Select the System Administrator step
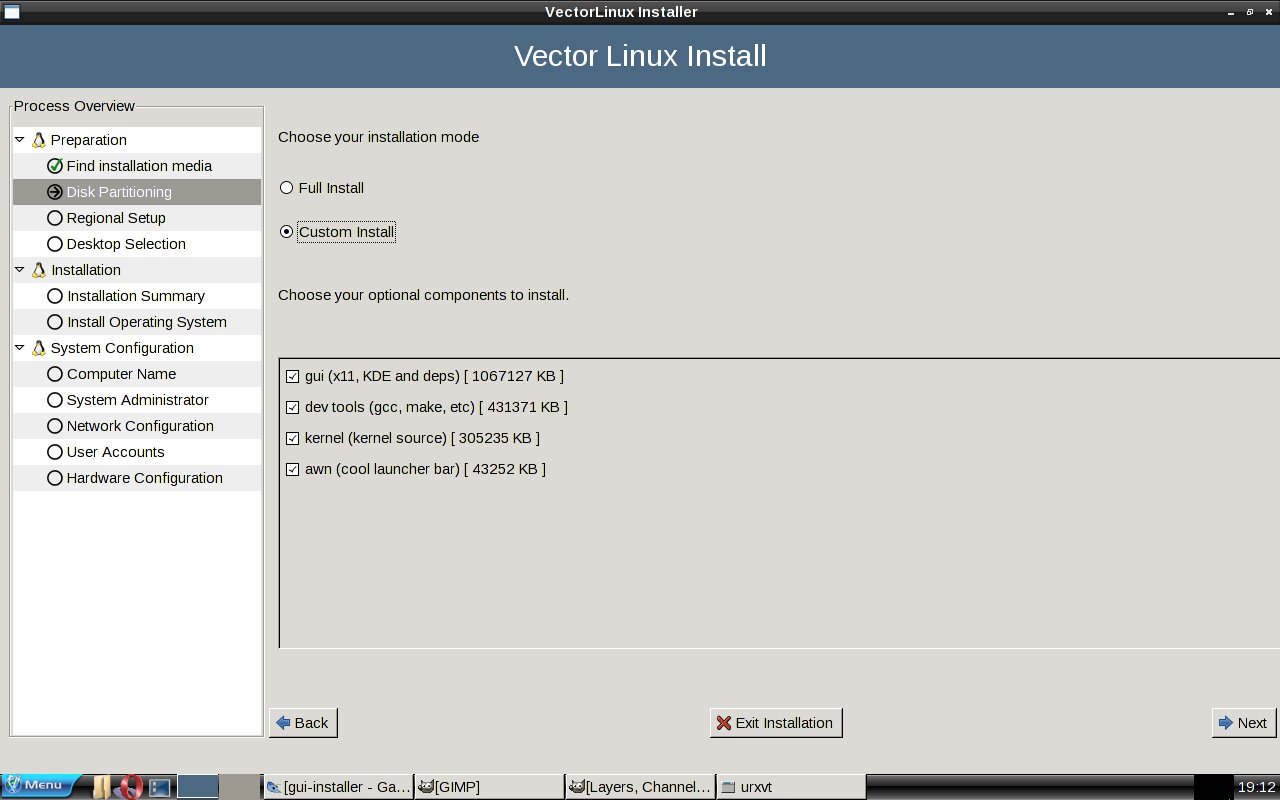The width and height of the screenshot is (1280, 800). click(x=137, y=400)
